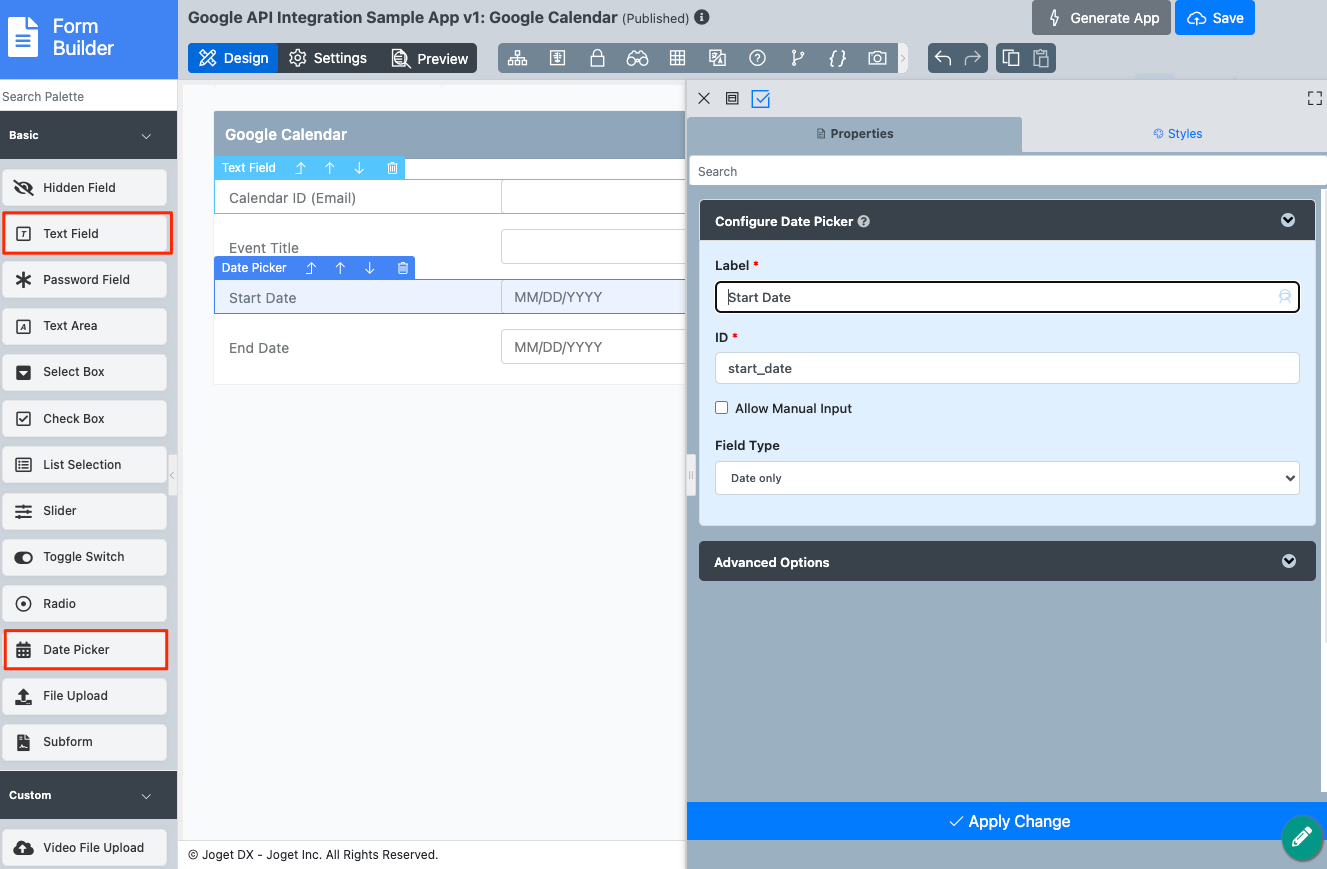1327x869 pixels.
Task: Open the git branch diff icon
Action: 797,58
